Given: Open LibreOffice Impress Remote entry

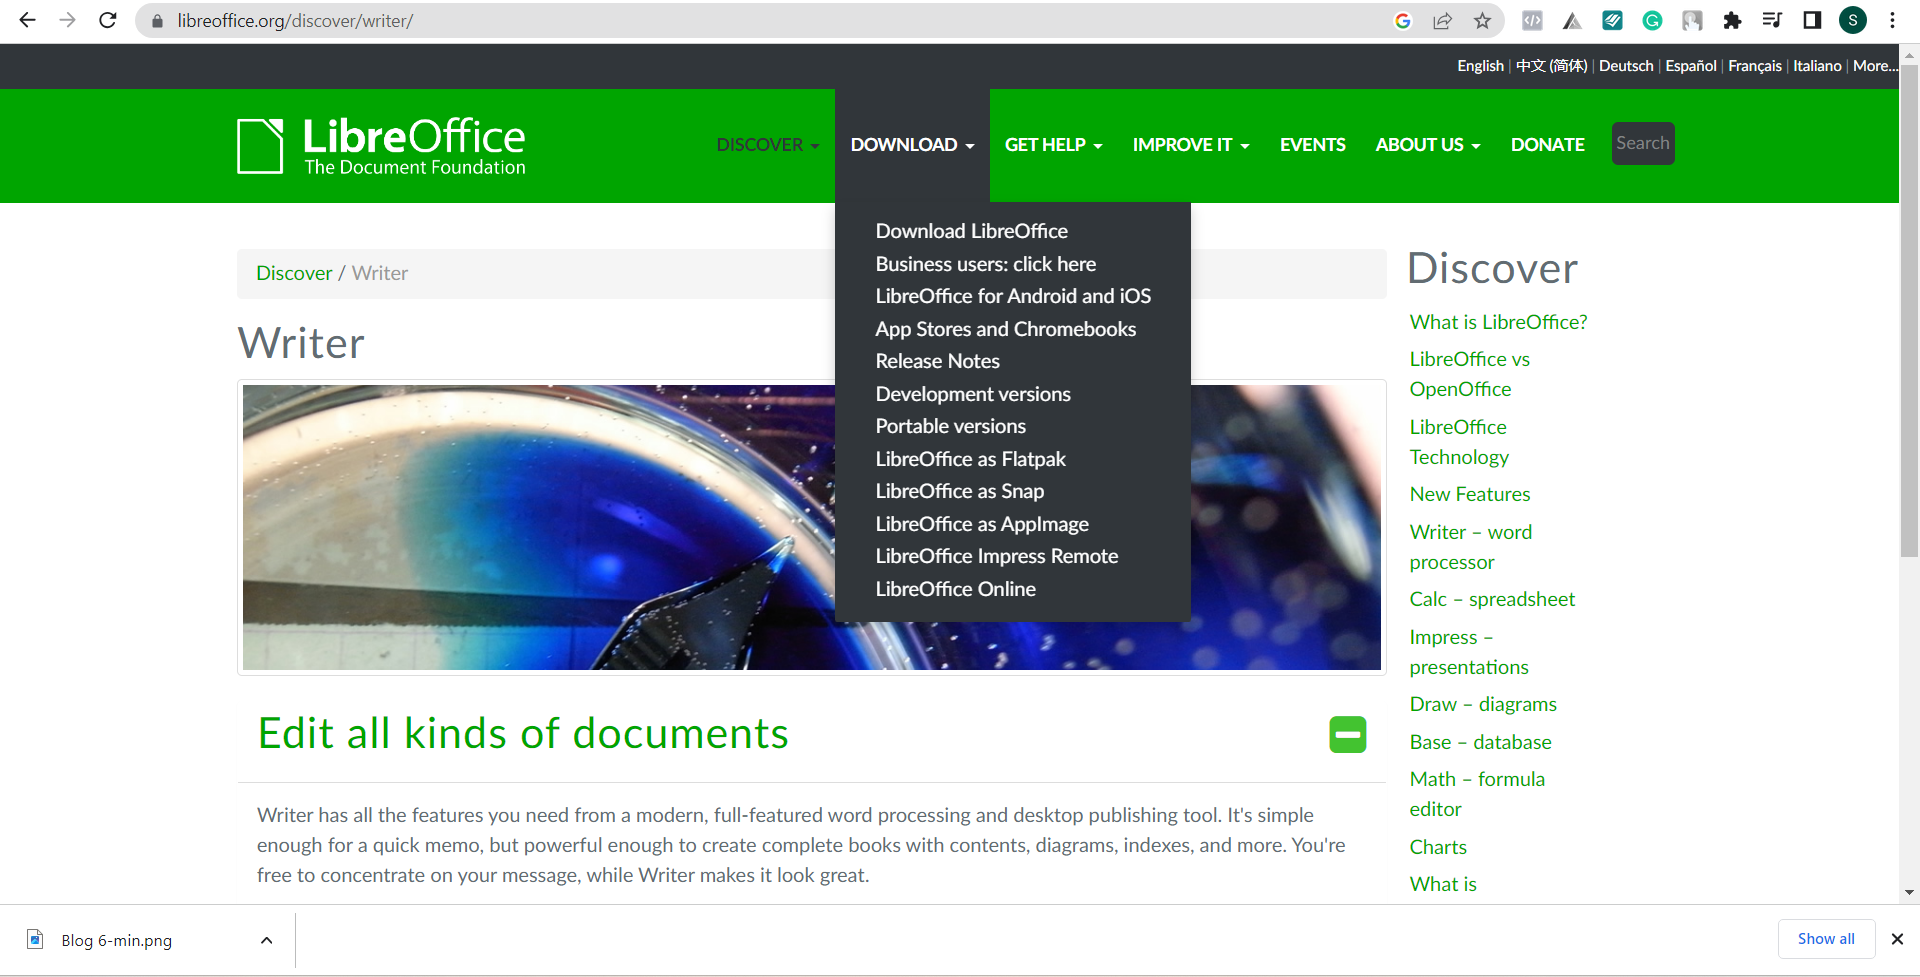Looking at the screenshot, I should (997, 556).
